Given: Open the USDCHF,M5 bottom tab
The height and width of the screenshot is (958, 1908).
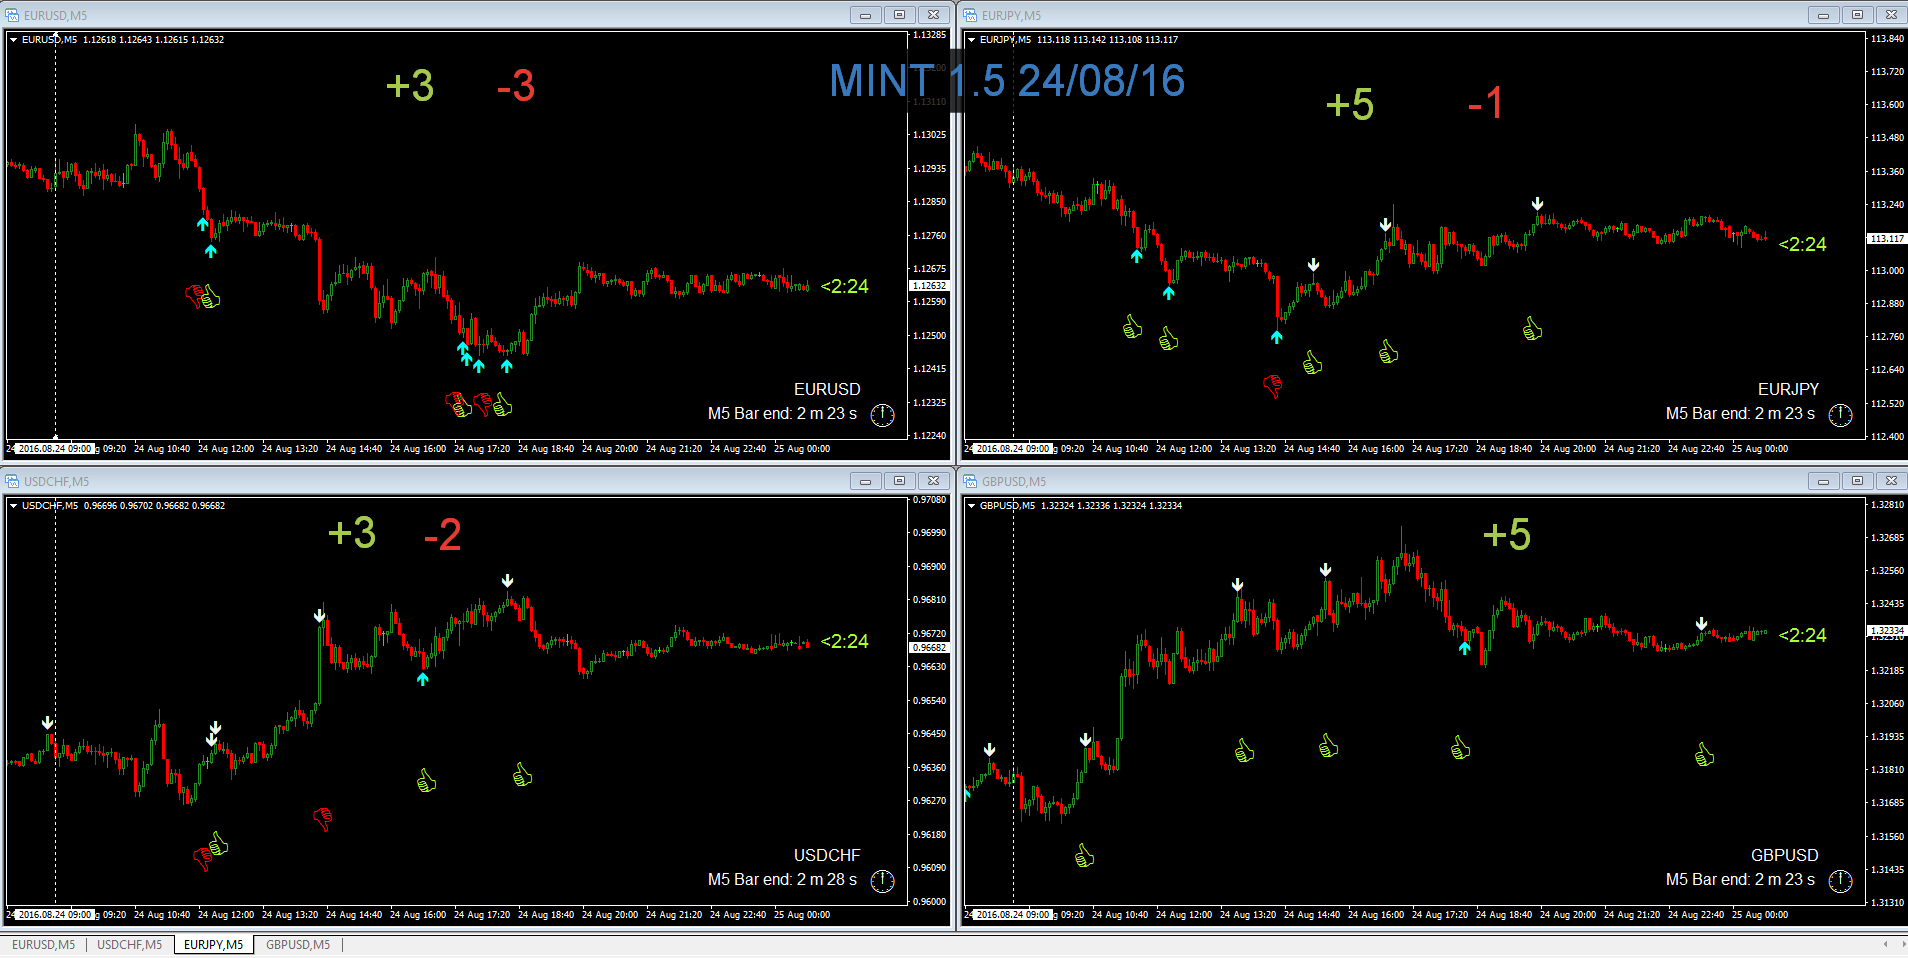Looking at the screenshot, I should coord(129,945).
